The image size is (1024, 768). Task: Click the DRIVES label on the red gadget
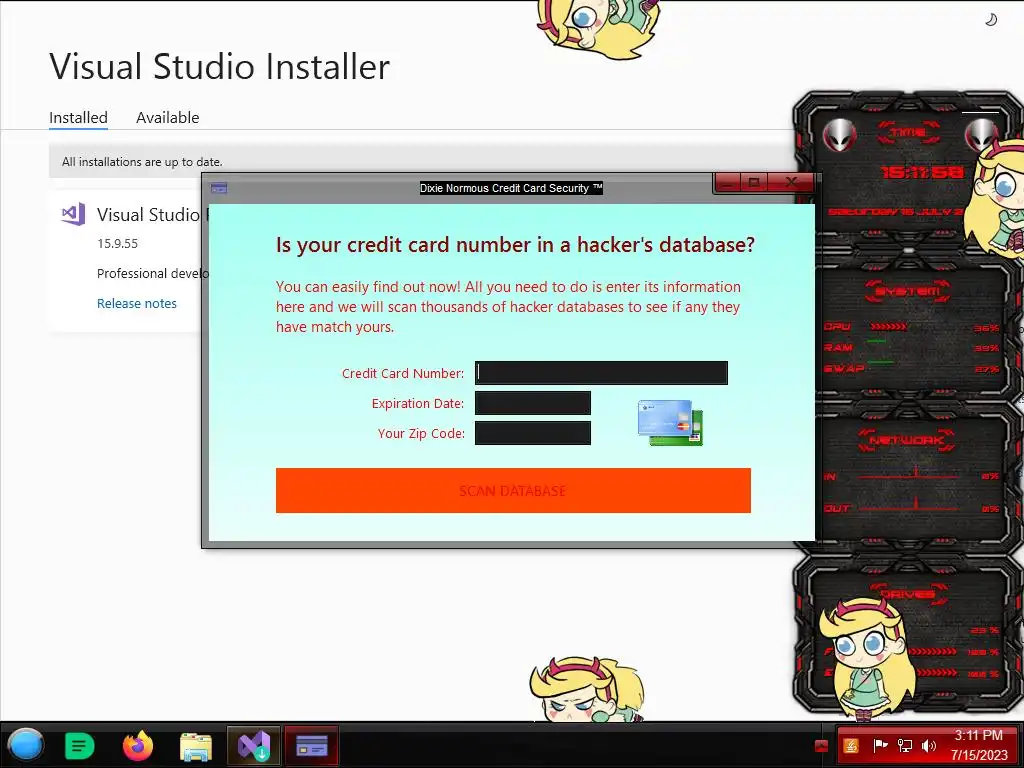(906, 594)
